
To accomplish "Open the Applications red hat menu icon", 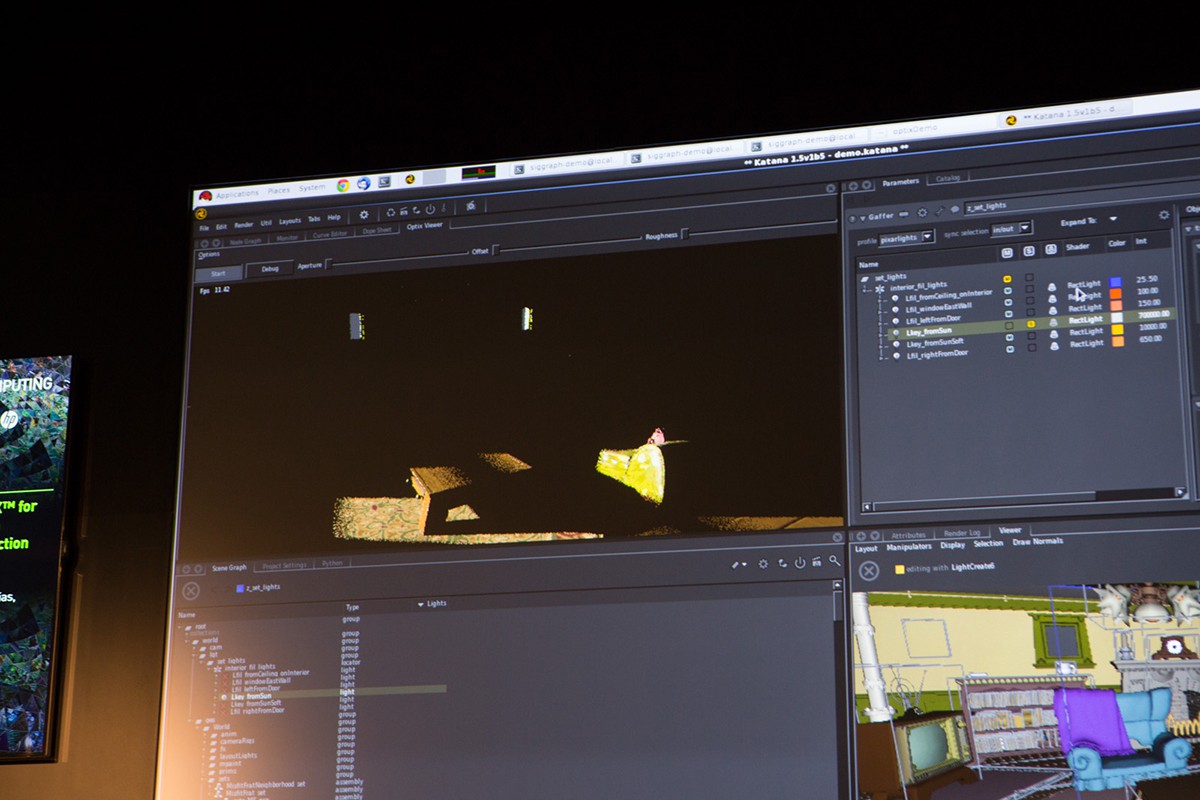I will (205, 196).
